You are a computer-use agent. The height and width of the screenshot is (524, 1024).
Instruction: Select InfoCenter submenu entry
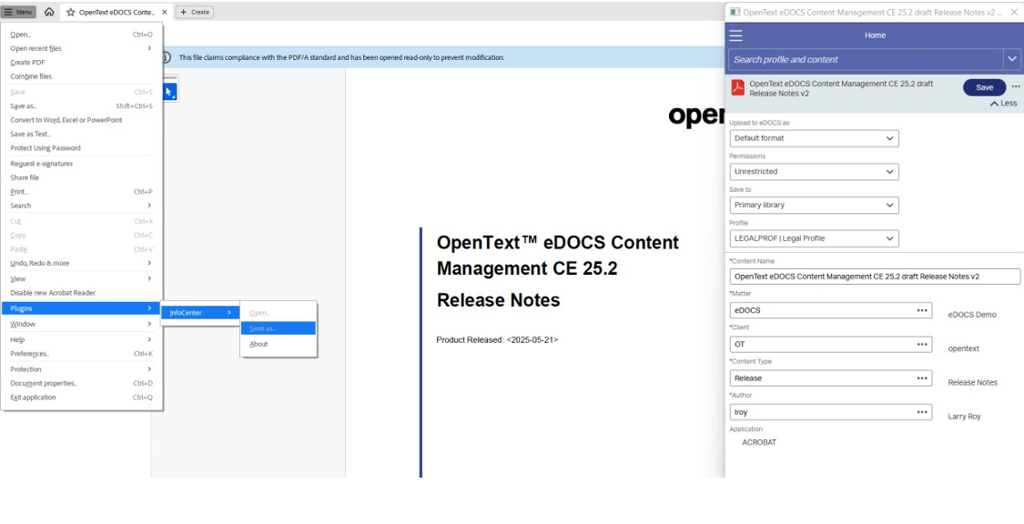coord(200,313)
